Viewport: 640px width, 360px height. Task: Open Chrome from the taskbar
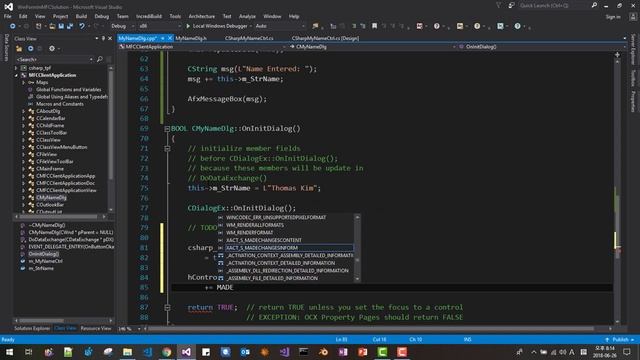tap(167, 352)
